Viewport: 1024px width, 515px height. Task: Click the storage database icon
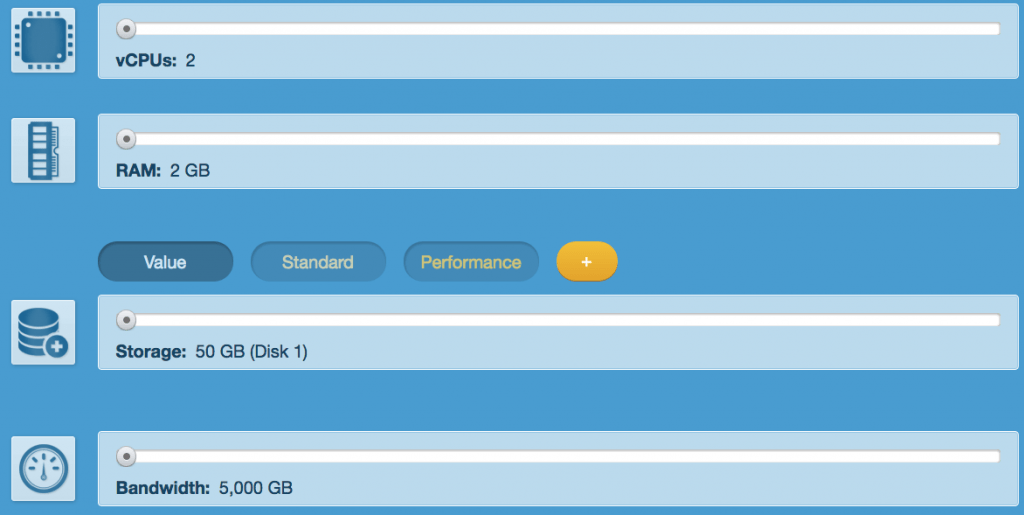point(43,332)
